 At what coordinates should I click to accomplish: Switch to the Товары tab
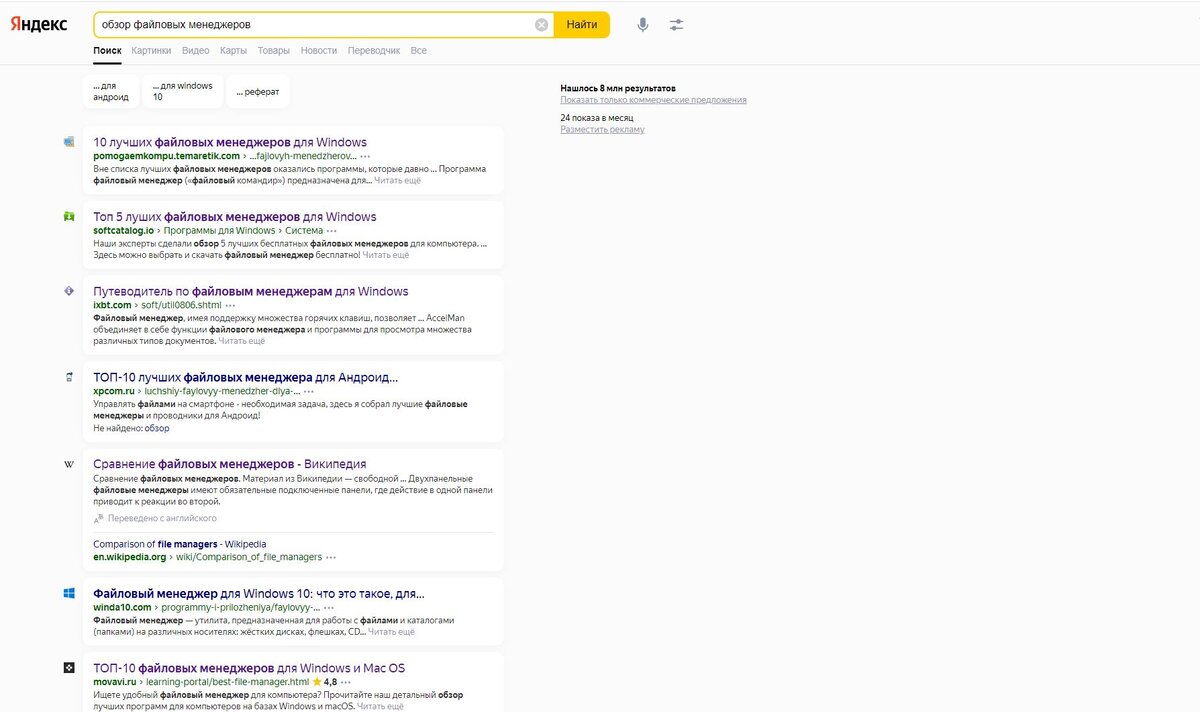point(274,50)
